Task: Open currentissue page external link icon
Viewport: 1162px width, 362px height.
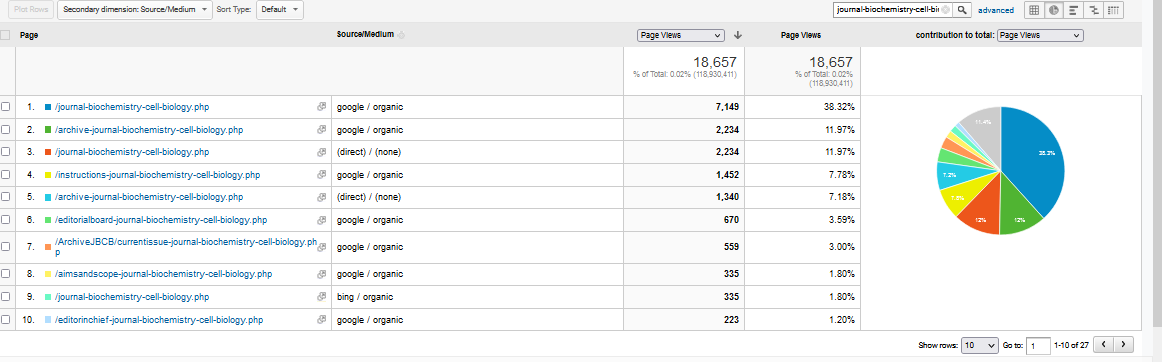Action: [322, 247]
